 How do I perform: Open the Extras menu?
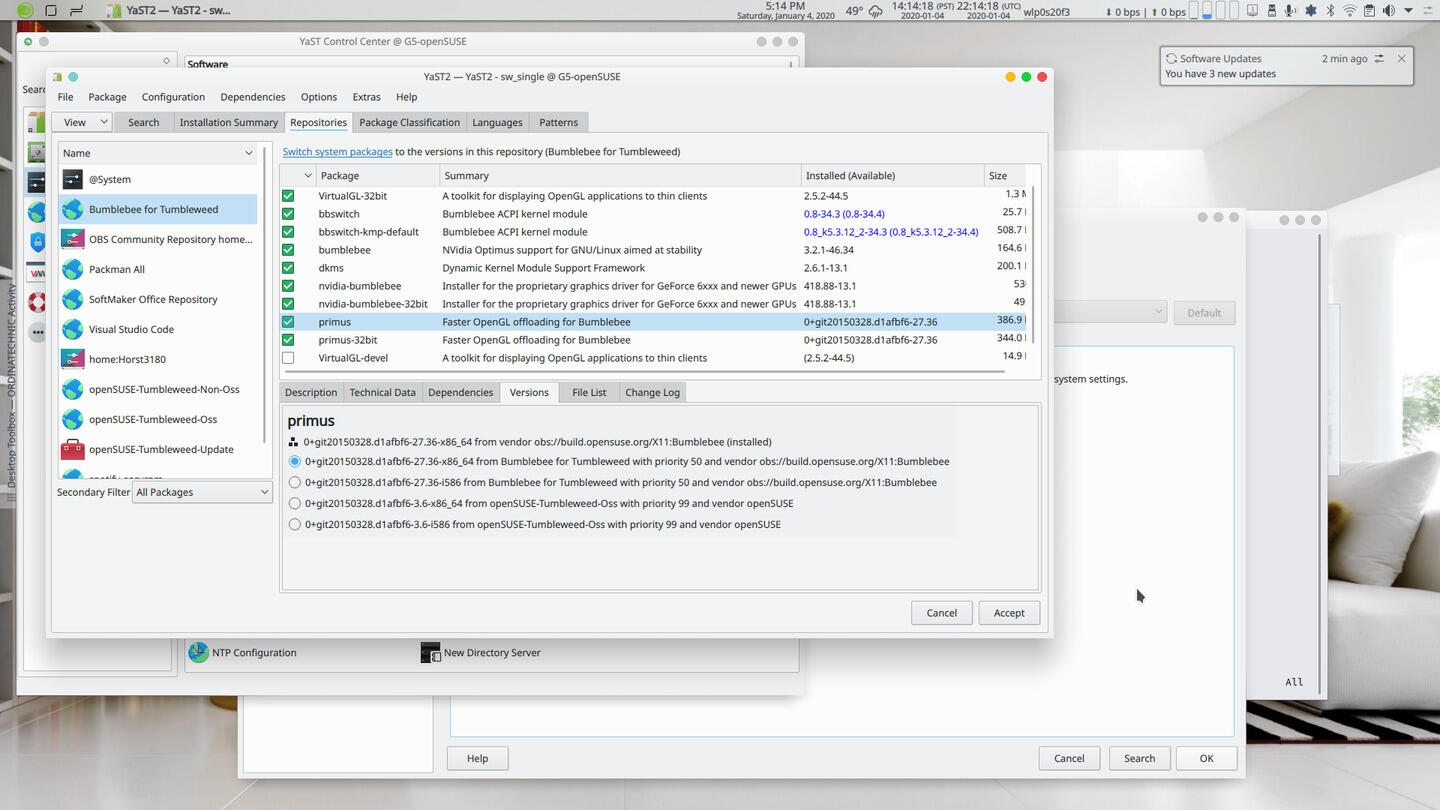pyautogui.click(x=366, y=97)
